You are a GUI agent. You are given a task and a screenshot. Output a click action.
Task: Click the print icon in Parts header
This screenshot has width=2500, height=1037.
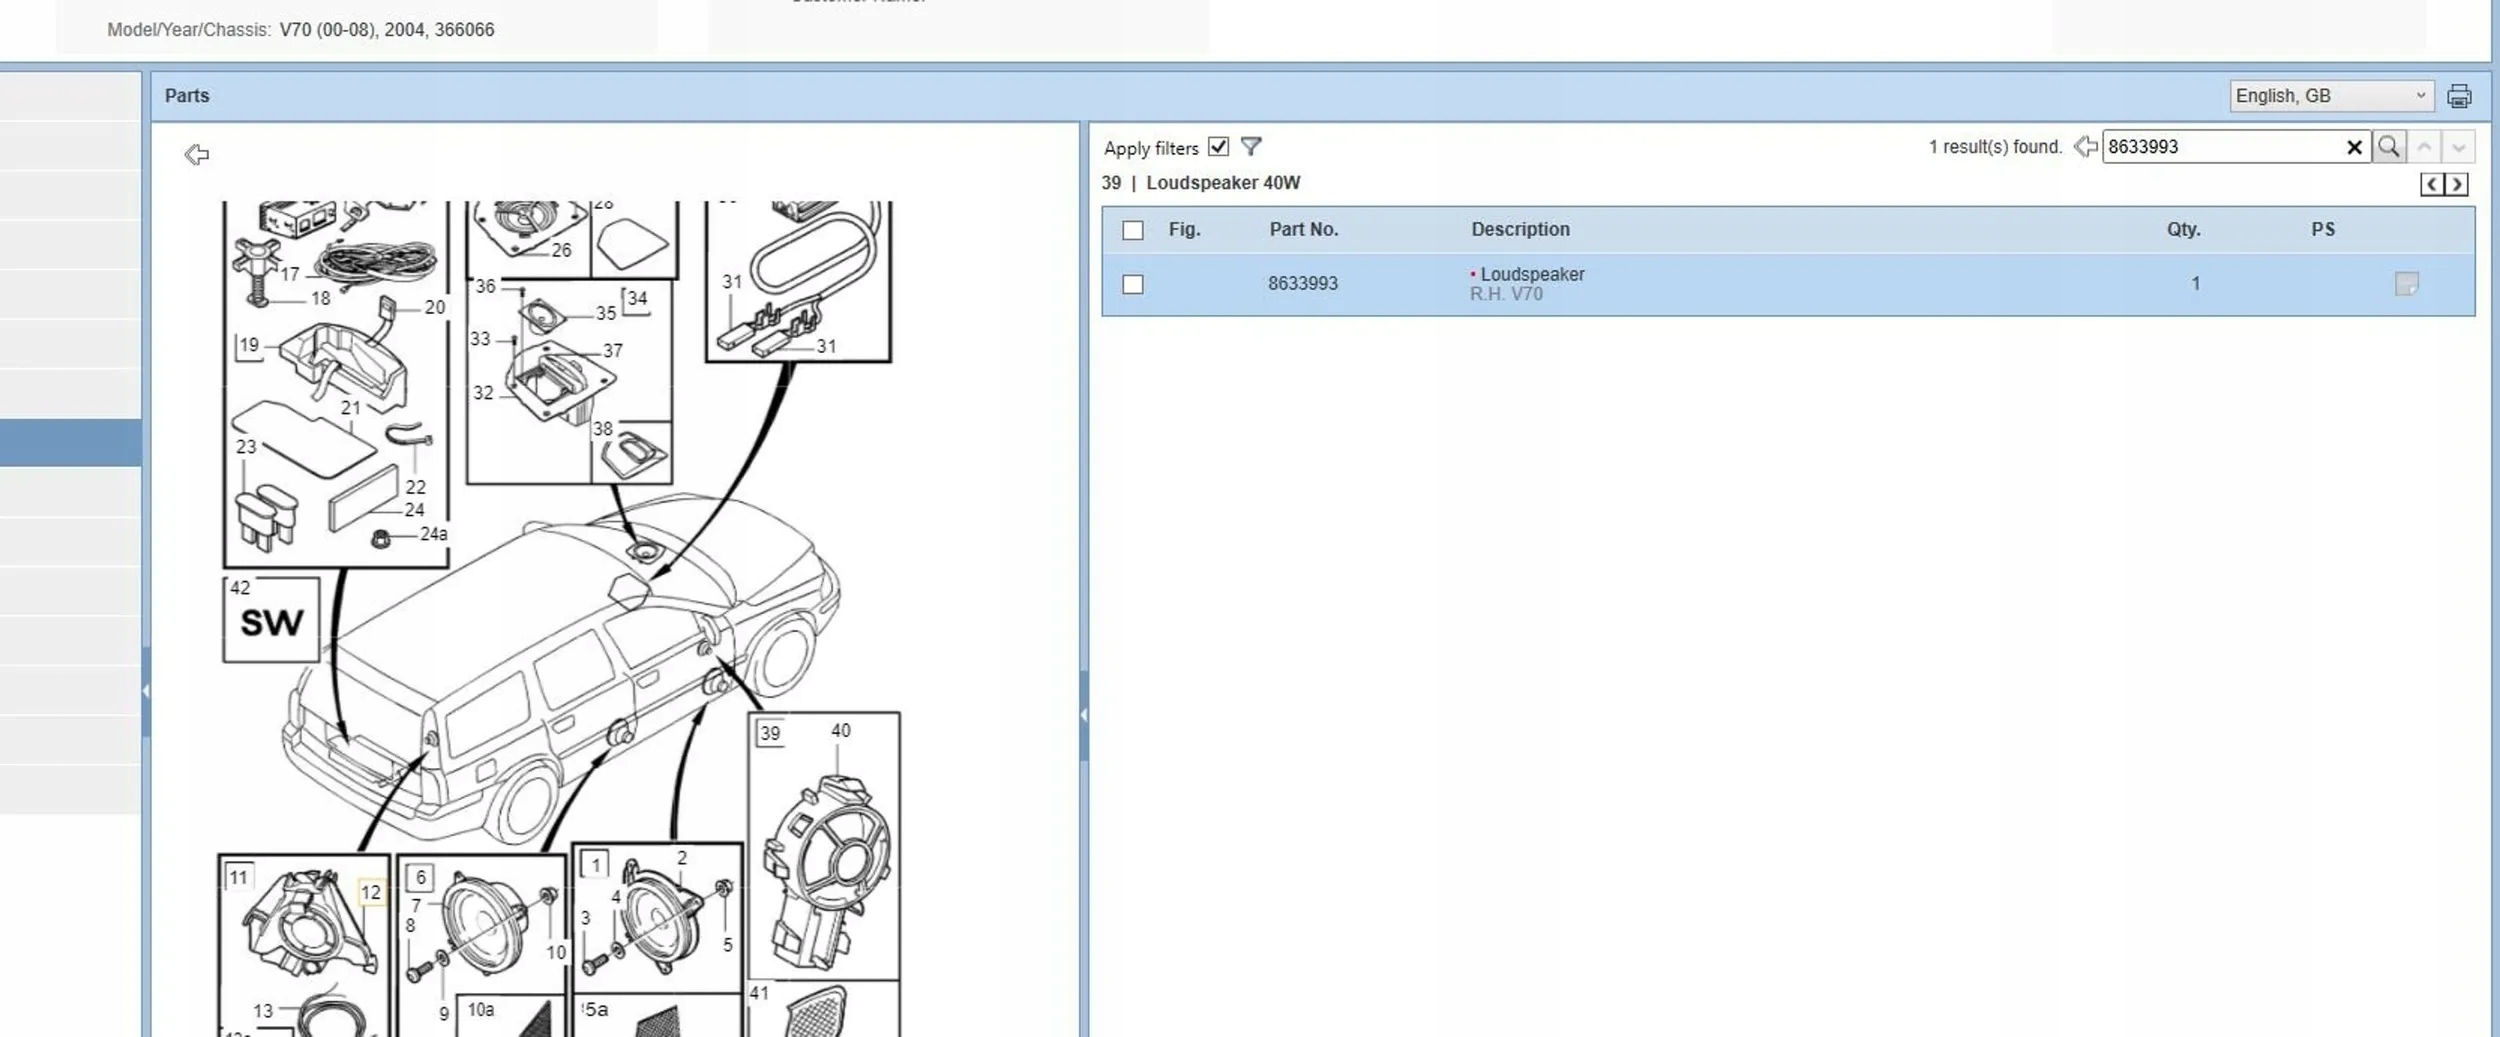pyautogui.click(x=2458, y=96)
